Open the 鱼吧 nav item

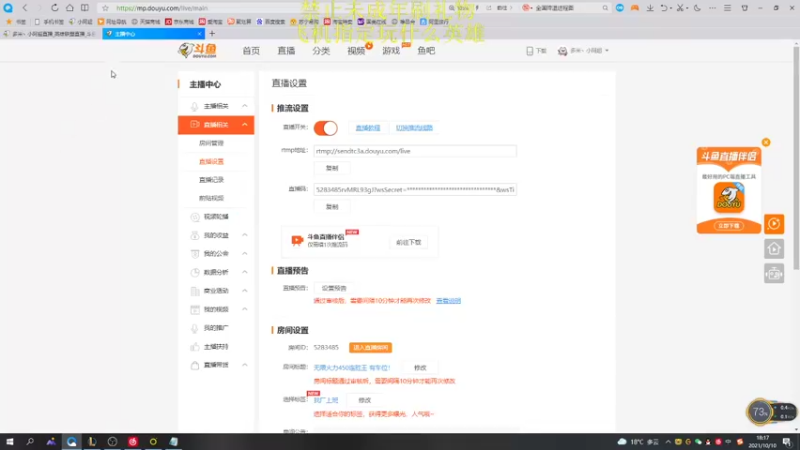tap(426, 51)
